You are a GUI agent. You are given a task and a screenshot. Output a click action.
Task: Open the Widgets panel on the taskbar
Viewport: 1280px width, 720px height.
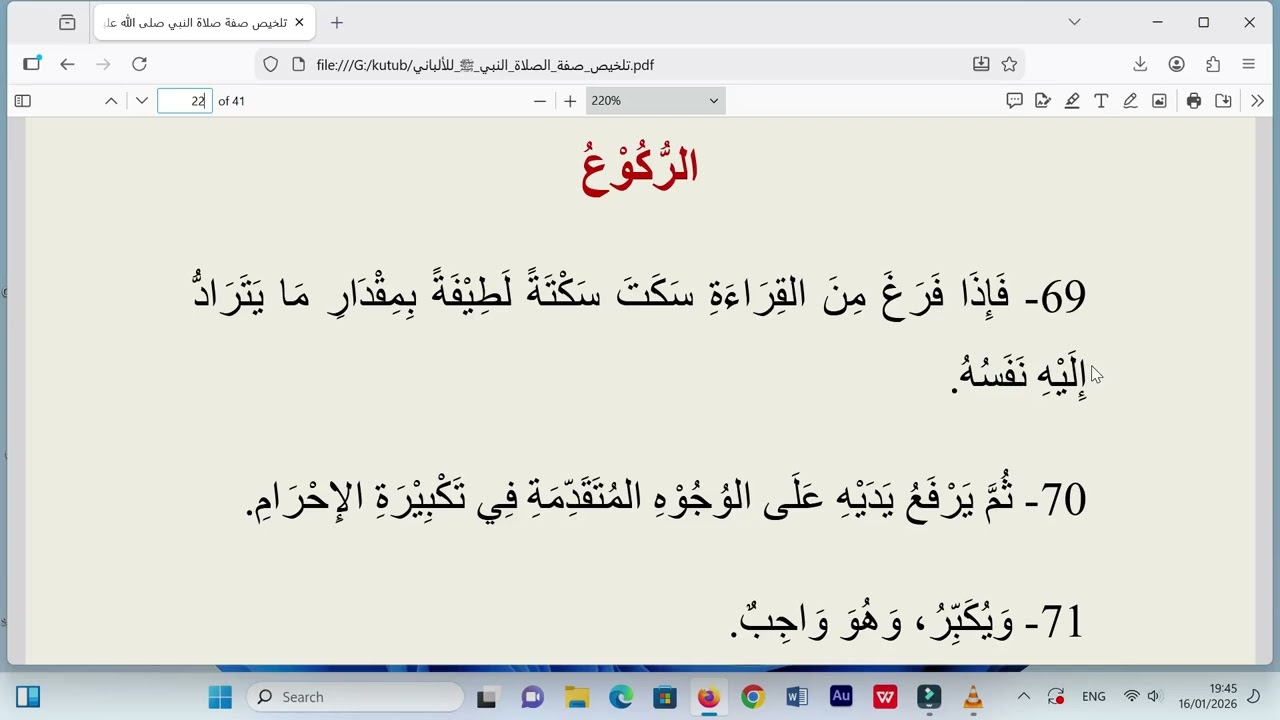coord(28,697)
